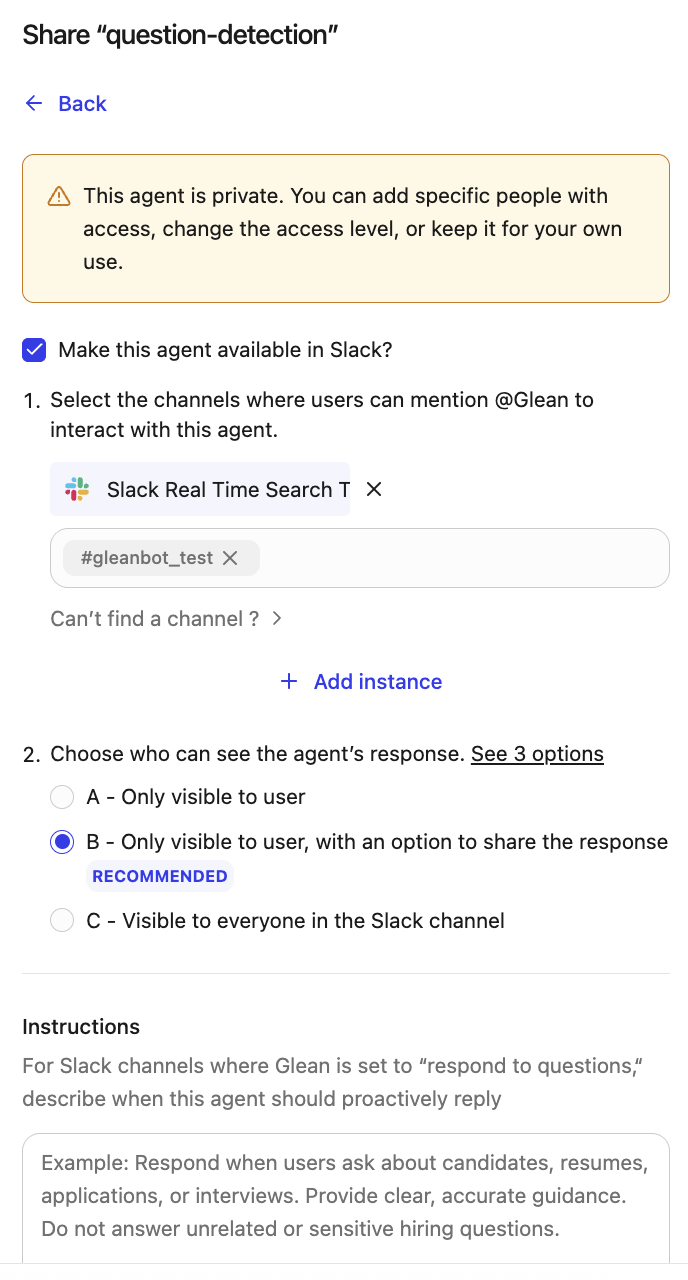Click the Slack logo on the workspace pill
Image resolution: width=688 pixels, height=1280 pixels.
coord(76,489)
